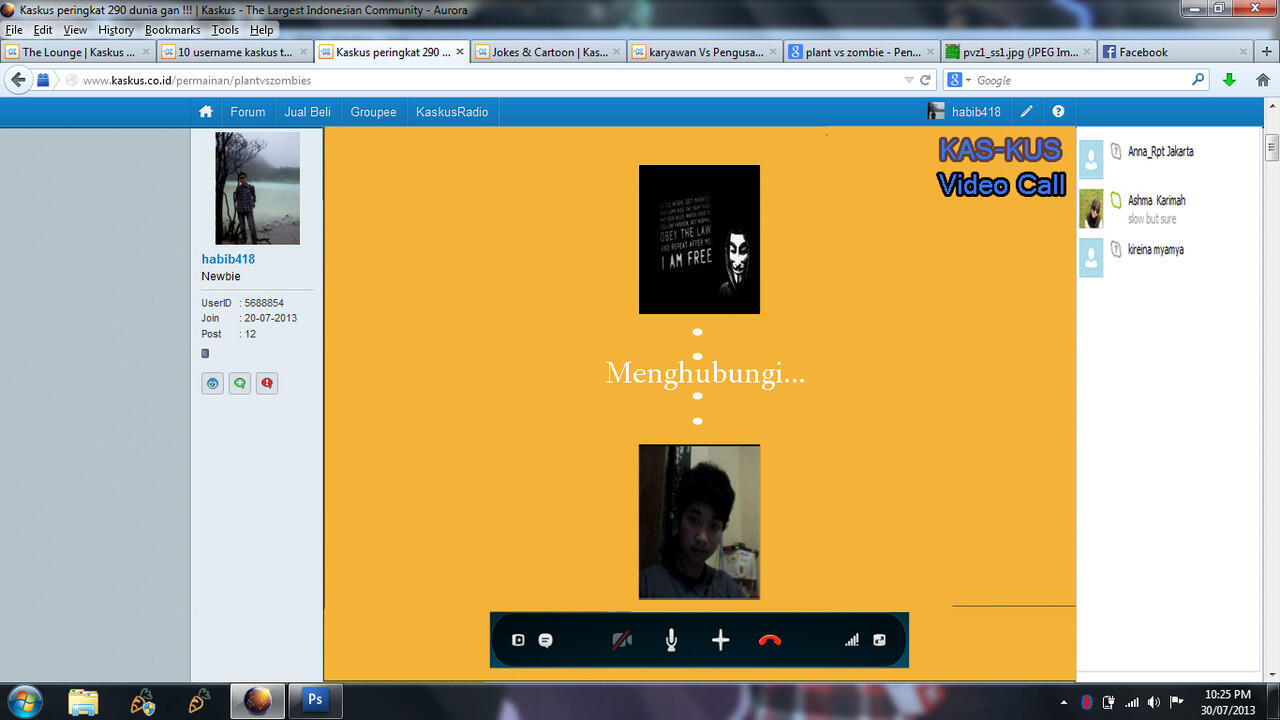Open the volume control in system tray
The height and width of the screenshot is (720, 1280).
point(1154,702)
